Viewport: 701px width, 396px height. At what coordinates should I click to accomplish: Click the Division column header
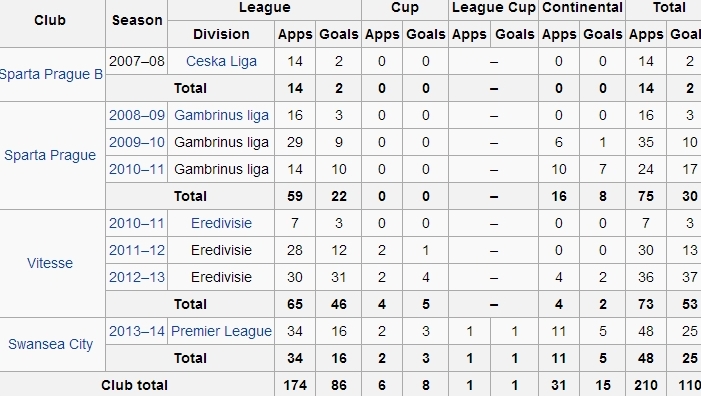pyautogui.click(x=221, y=34)
